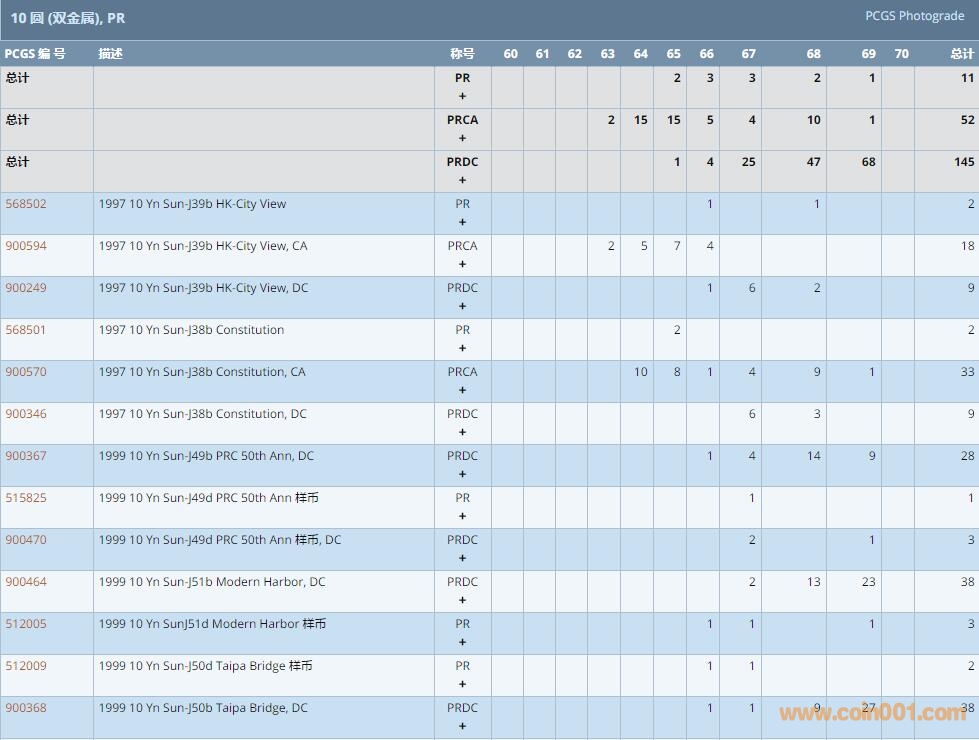The height and width of the screenshot is (740, 979).
Task: Open coin entry 568501
Action: pyautogui.click(x=26, y=330)
